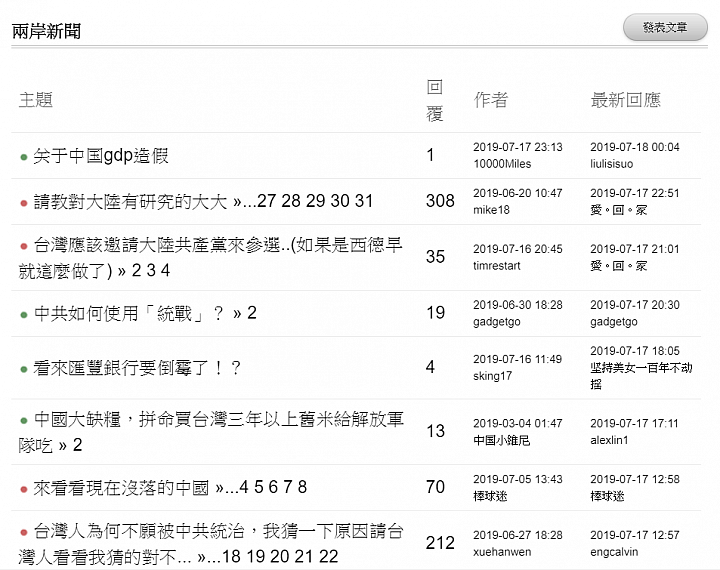Go to page 2 of 台灣應該邀請大陸共產黨來參選 thread
Viewport: 720px width, 570px height.
coord(136,271)
